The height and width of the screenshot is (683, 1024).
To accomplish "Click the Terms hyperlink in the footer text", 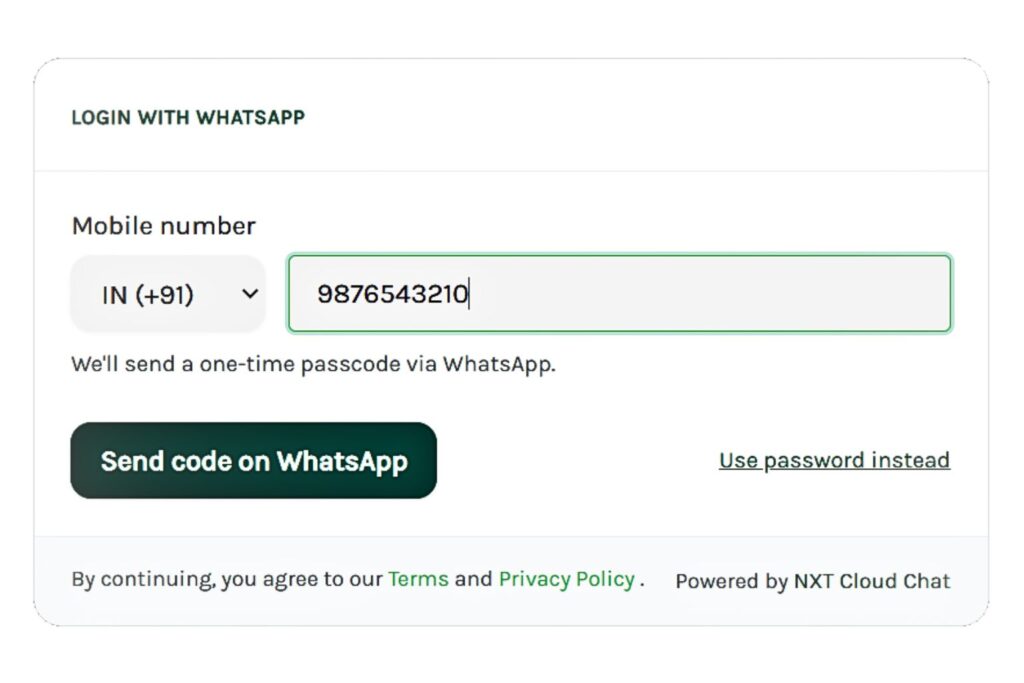I will point(419,579).
